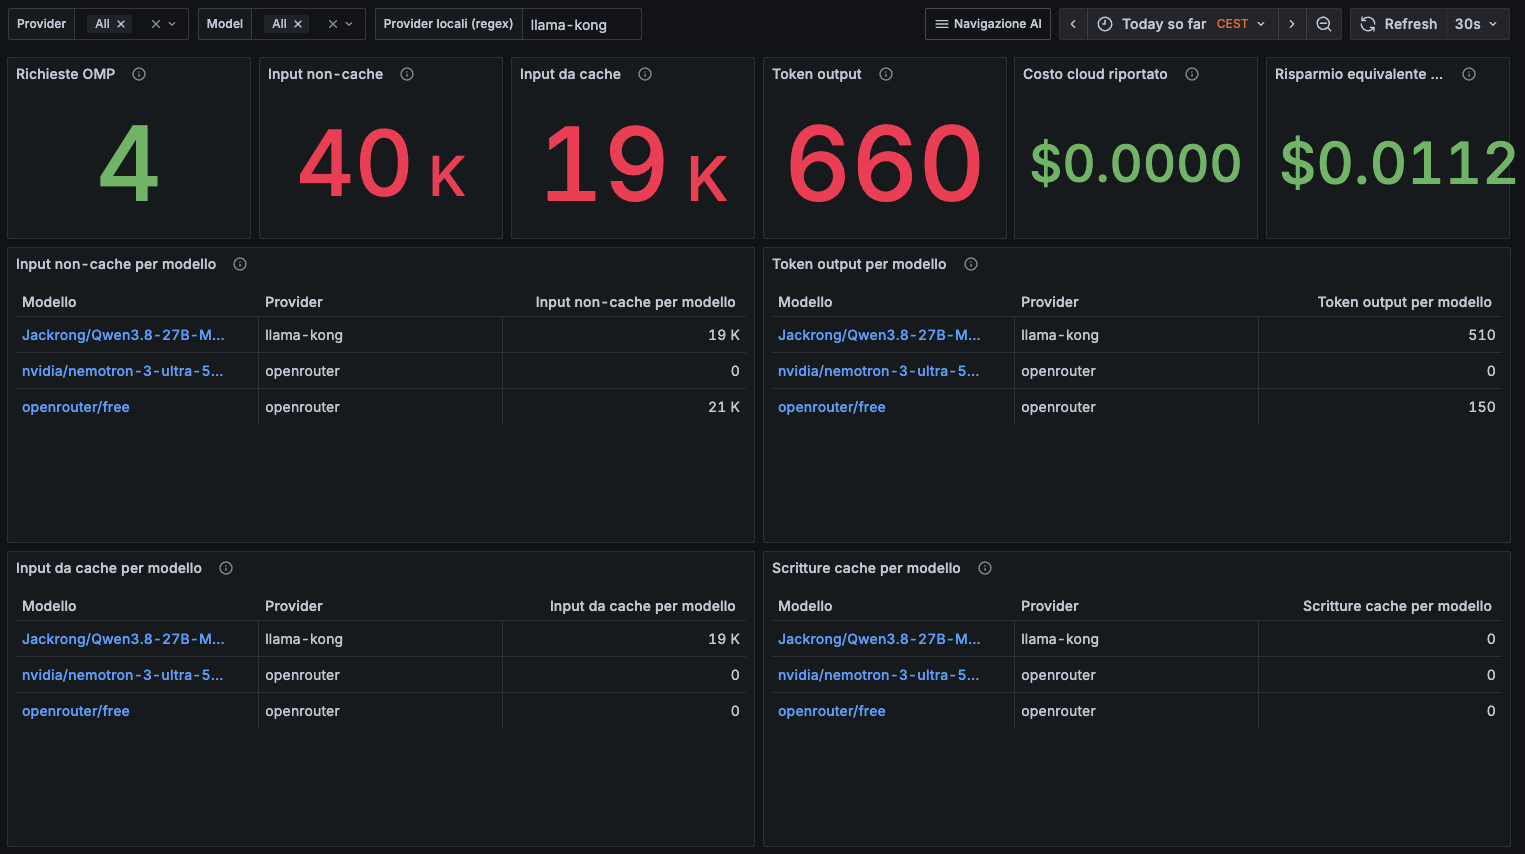Image resolution: width=1525 pixels, height=854 pixels.
Task: Expand the Provider variable dropdown
Action: coord(172,24)
